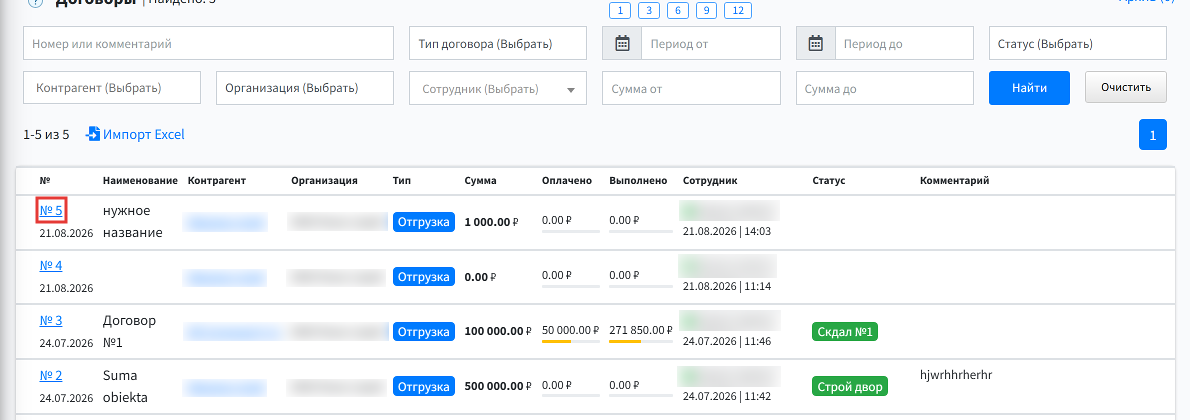
Task: Click the Импорт Excel file icon
Action: tap(93, 134)
